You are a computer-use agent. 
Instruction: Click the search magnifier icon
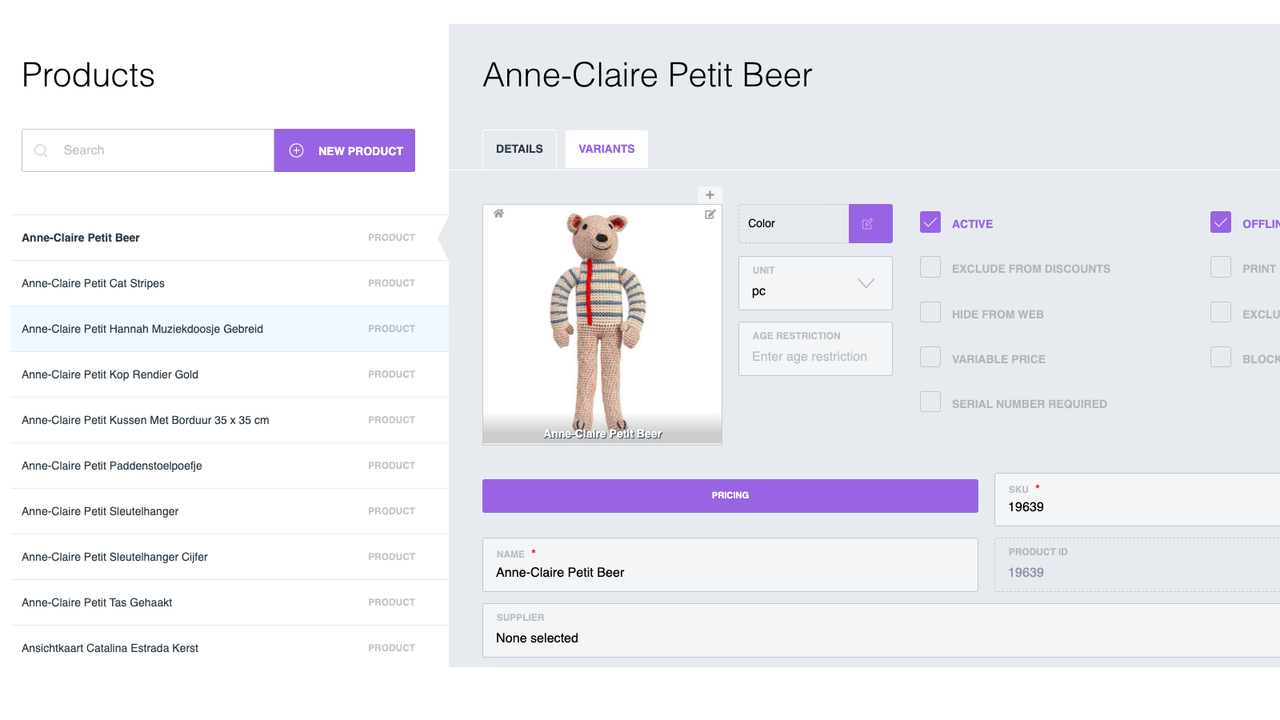(x=41, y=151)
